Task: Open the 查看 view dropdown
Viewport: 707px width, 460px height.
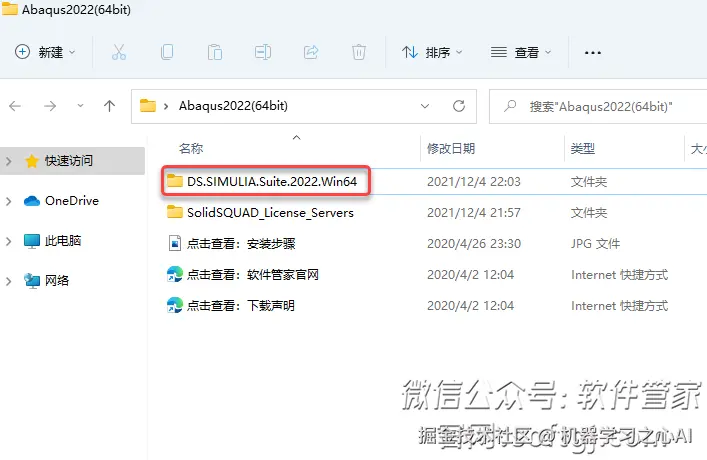Action: [521, 52]
